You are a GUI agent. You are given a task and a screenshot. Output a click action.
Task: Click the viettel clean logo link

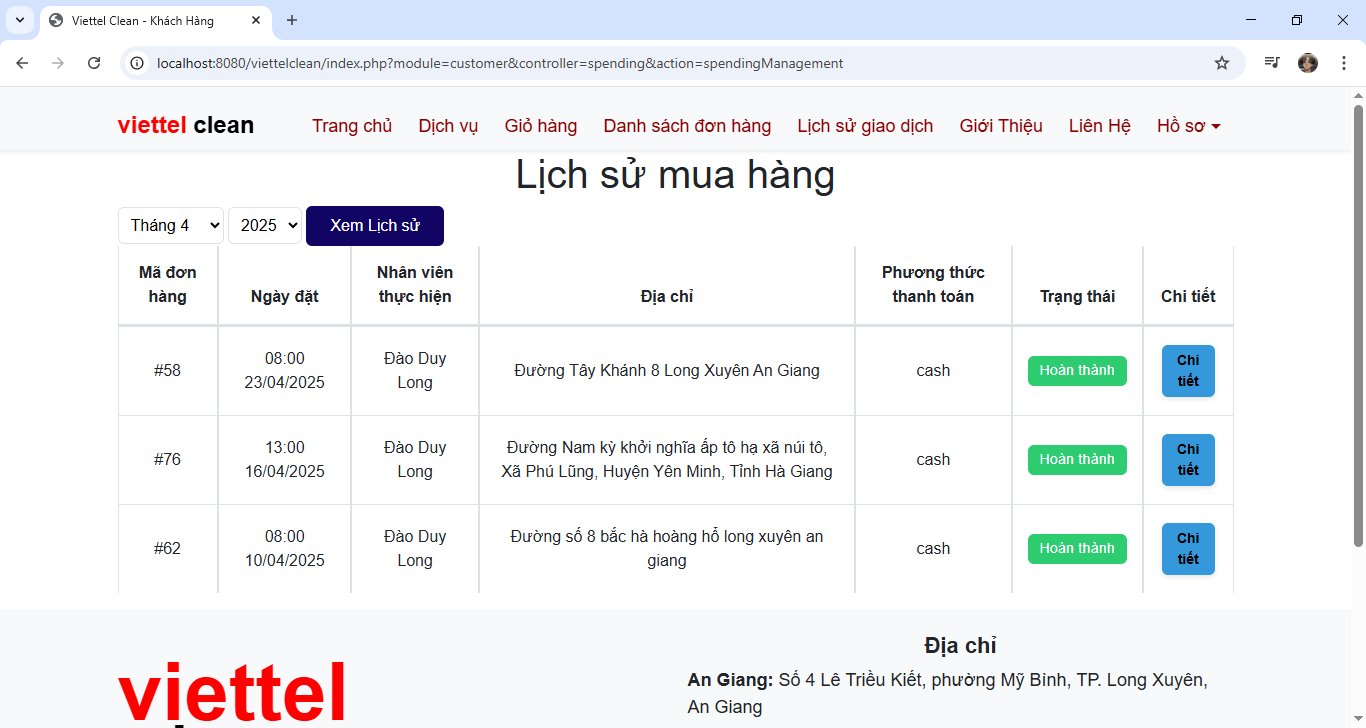coord(186,126)
